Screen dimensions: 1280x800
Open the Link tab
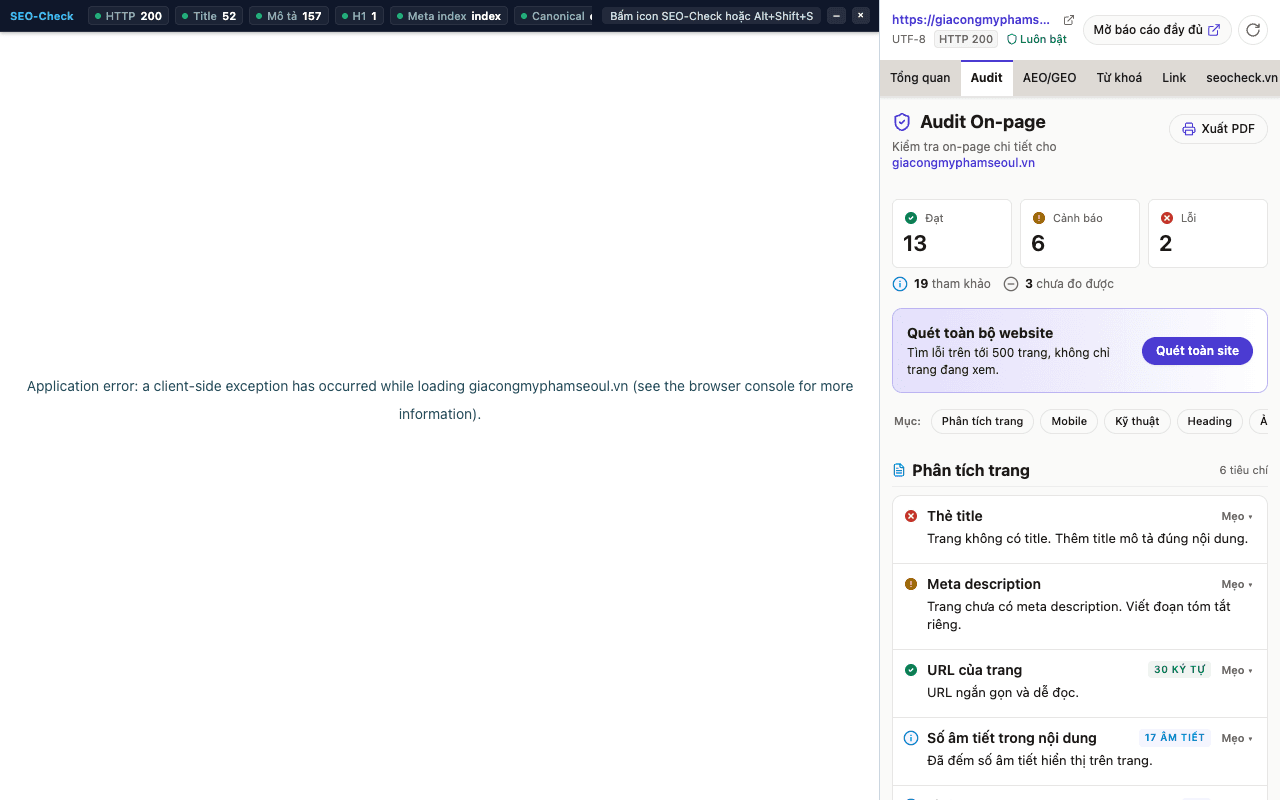1174,78
